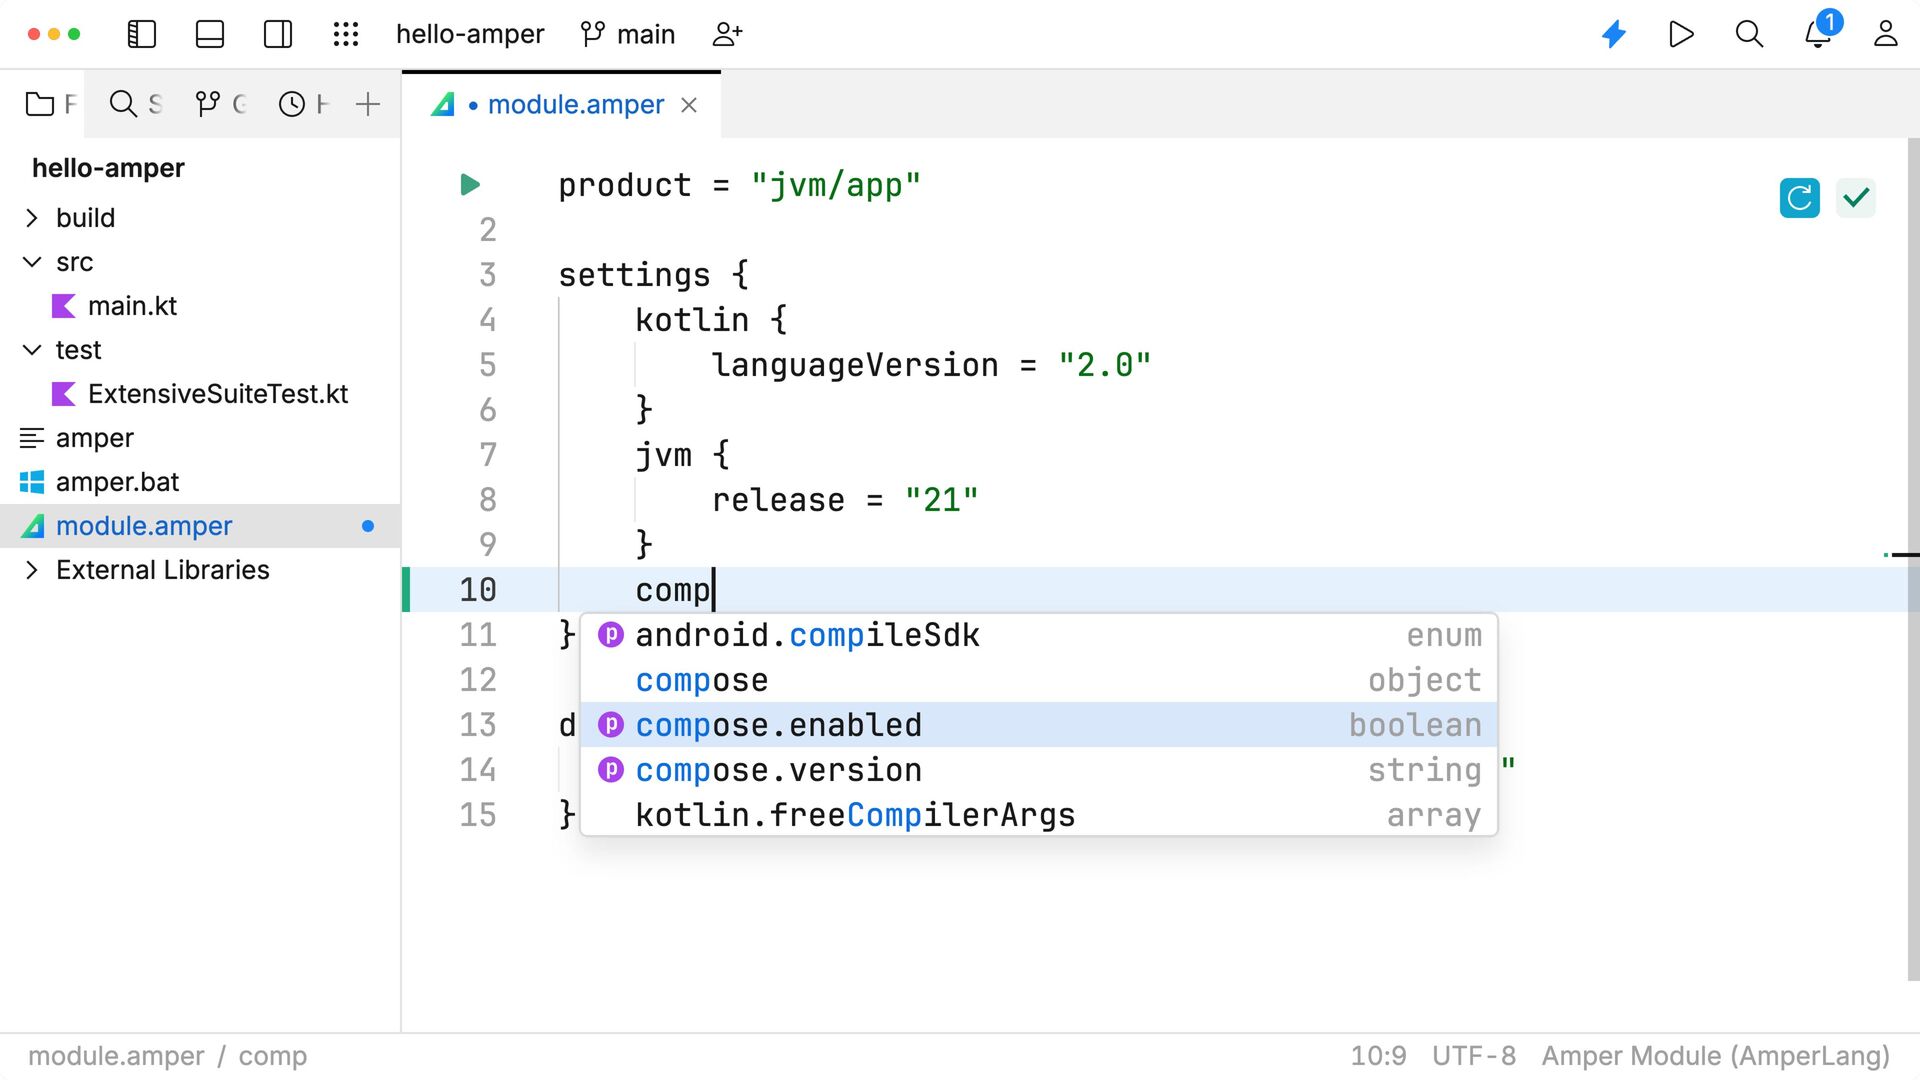Select the module.amper editor tab
This screenshot has height=1080, width=1920.
click(561, 104)
